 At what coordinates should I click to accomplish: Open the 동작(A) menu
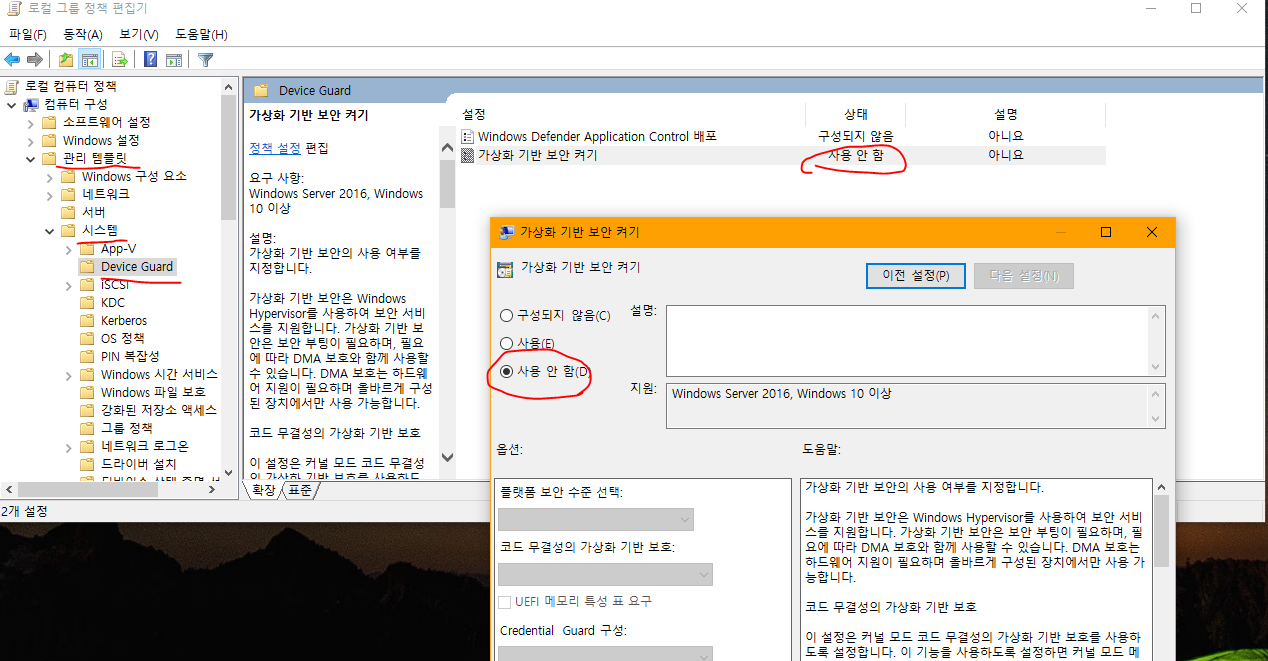pyautogui.click(x=83, y=34)
